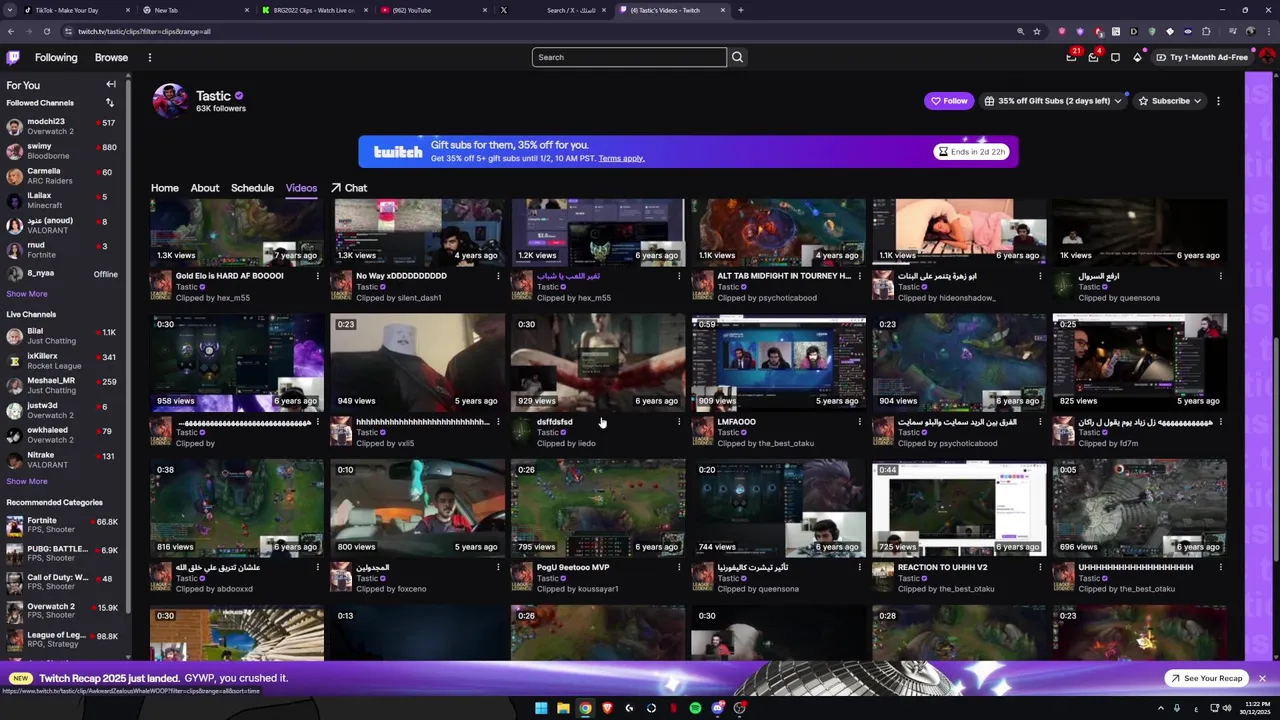The image size is (1280, 720).
Task: Play the REACTION TO UHHH V2 thumbnail
Action: (959, 508)
